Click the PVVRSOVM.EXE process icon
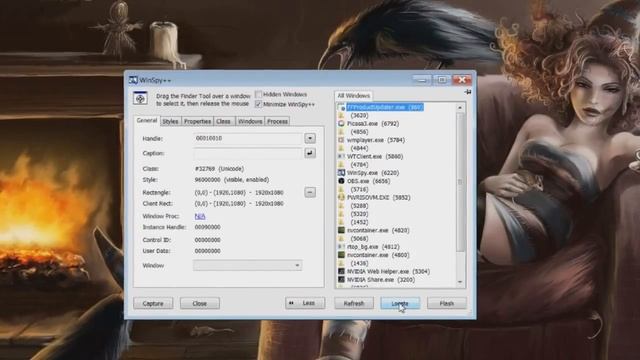 click(341, 197)
